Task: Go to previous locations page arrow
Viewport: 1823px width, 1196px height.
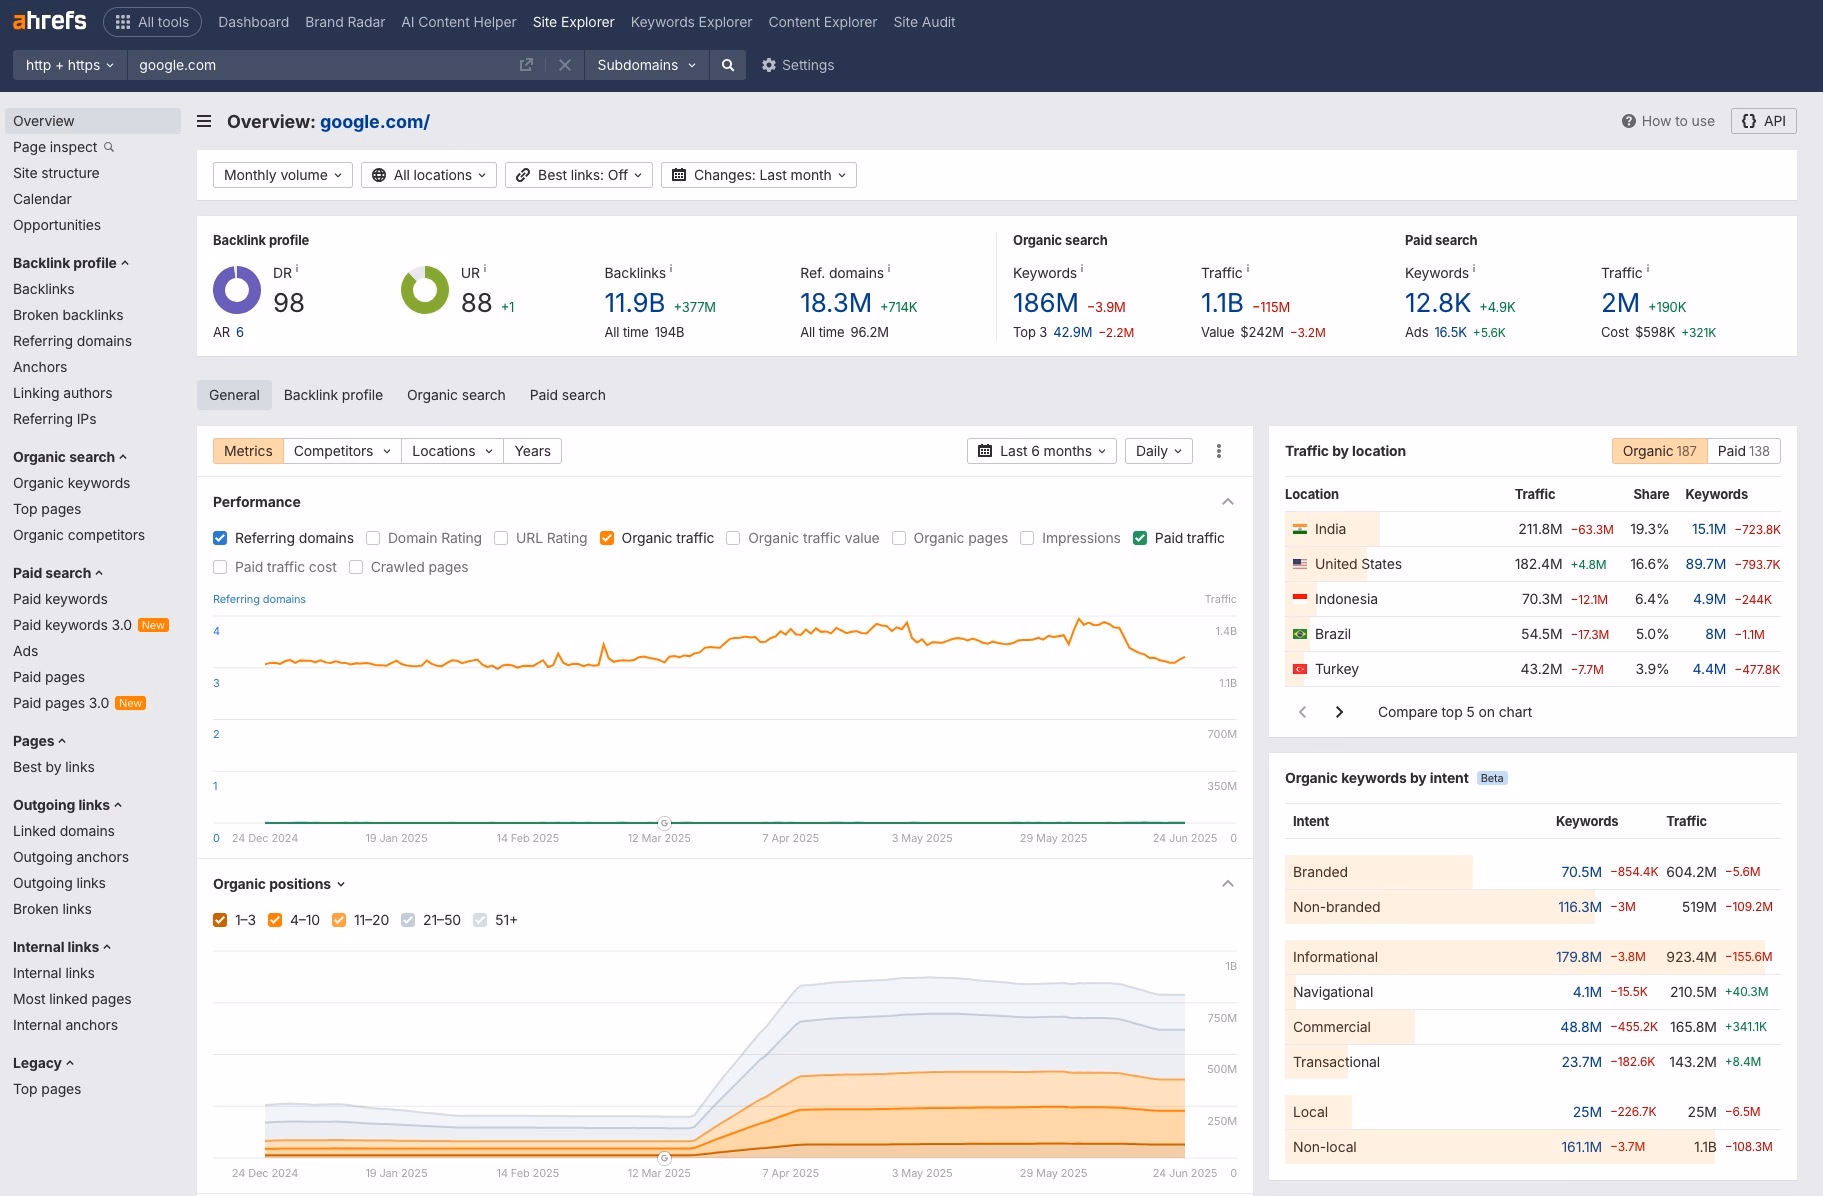Action: [1302, 712]
